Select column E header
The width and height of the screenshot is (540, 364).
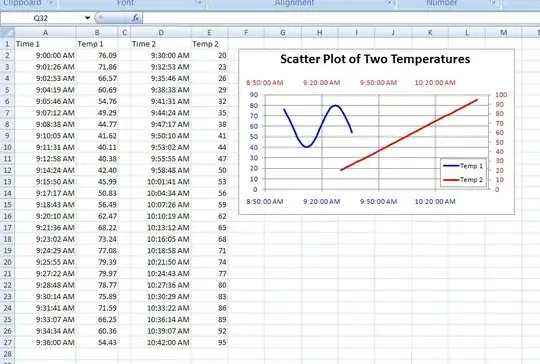209,33
